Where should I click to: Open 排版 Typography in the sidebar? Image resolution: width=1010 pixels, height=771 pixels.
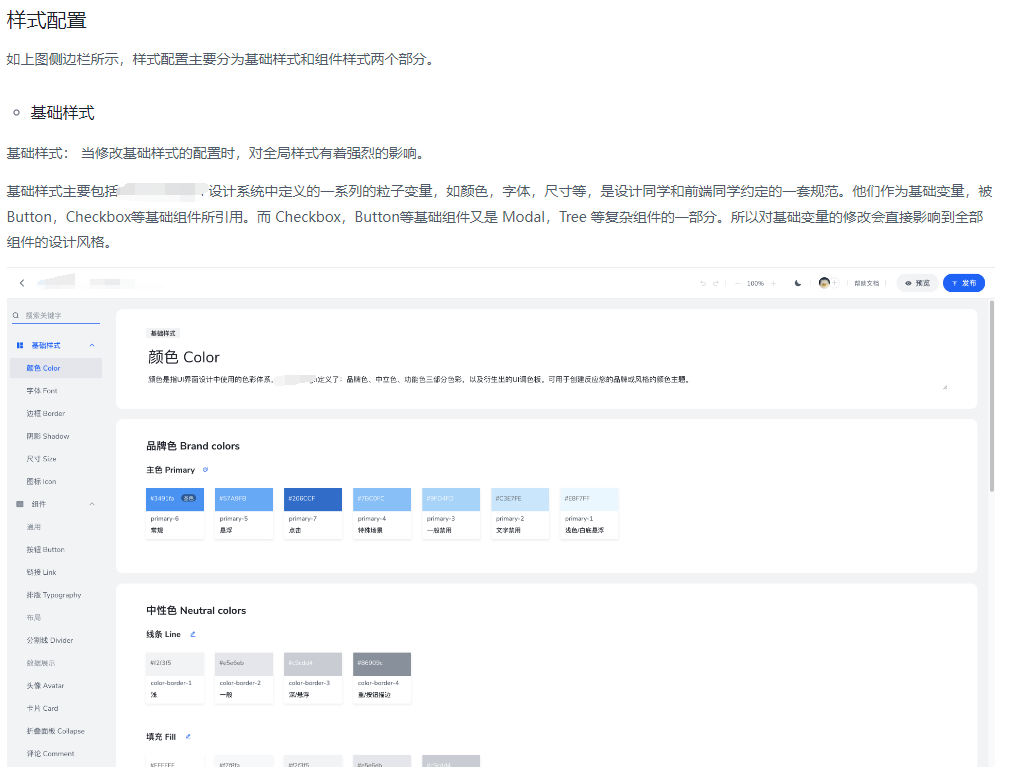pyautogui.click(x=56, y=595)
